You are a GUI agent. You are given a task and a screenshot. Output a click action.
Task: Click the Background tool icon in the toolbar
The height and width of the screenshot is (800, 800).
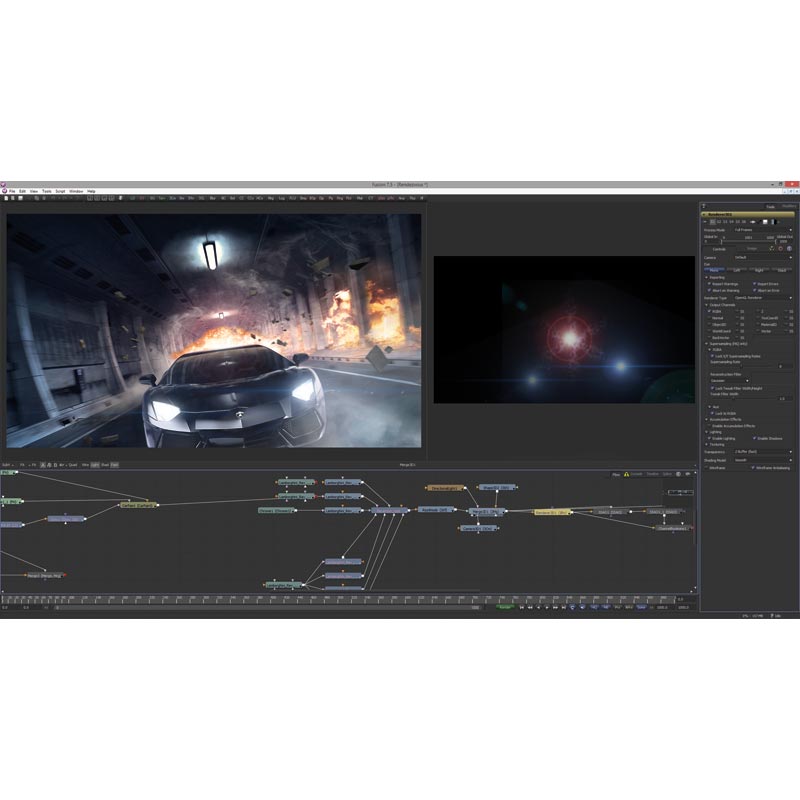click(x=153, y=197)
